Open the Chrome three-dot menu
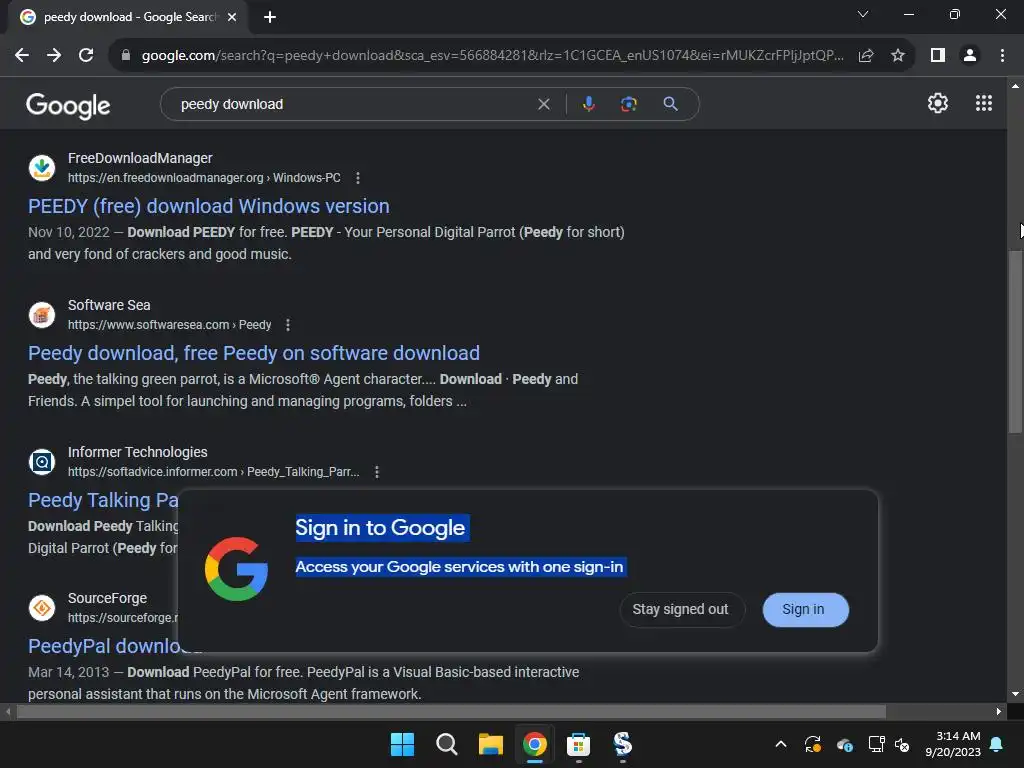This screenshot has height=768, width=1024. (x=1002, y=56)
